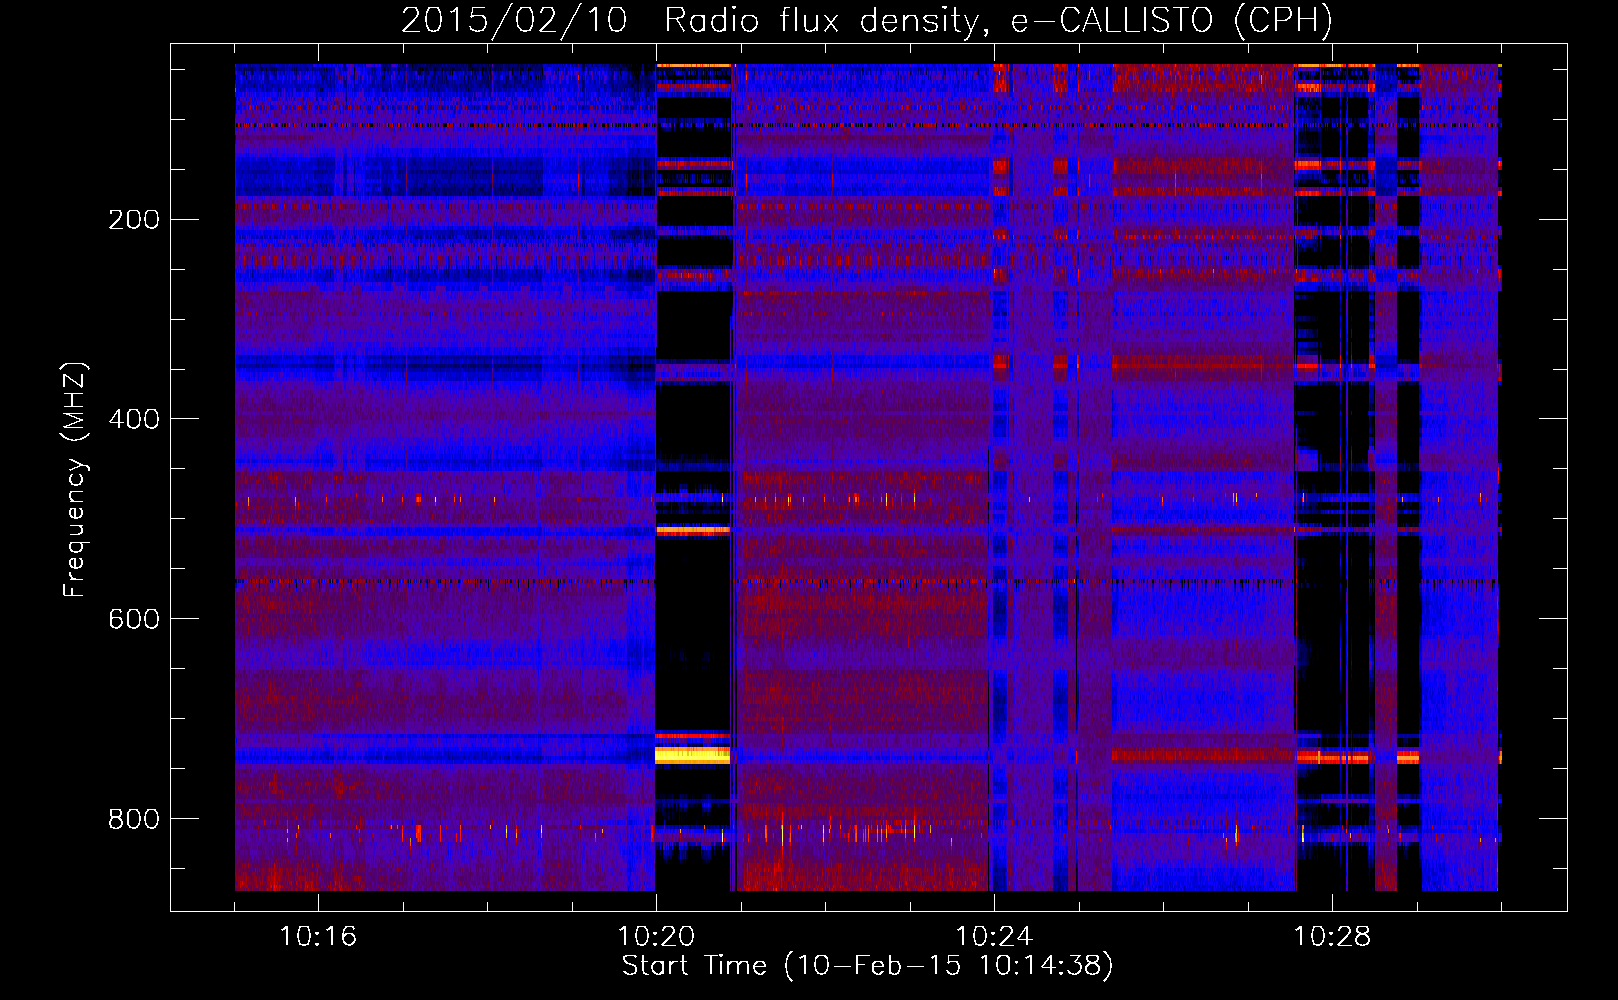Click the 10:28 time tick label
The image size is (1618, 1000).
point(1332,937)
